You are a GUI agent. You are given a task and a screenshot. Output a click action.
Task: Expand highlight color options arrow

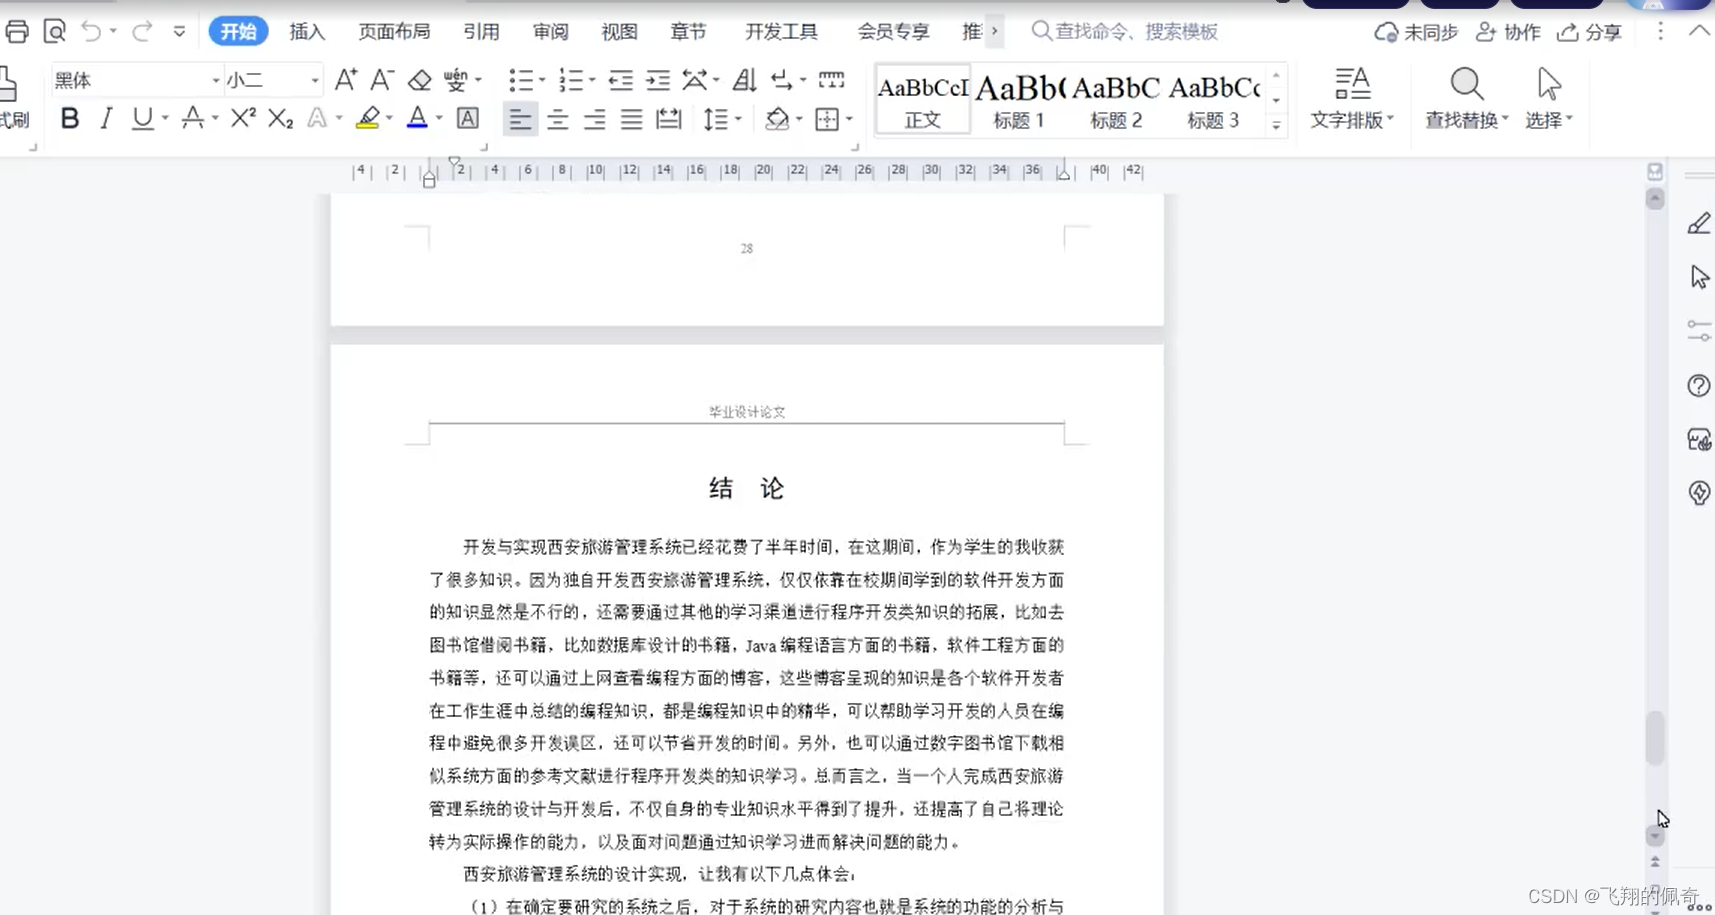point(389,119)
